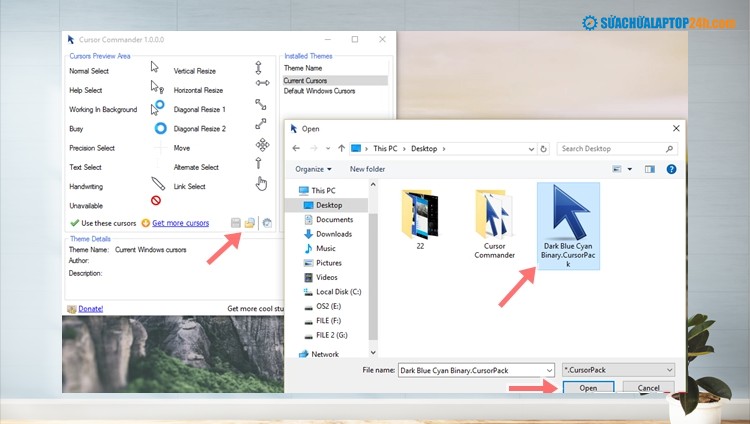Screen dimensions: 750x424
Task: Select Dark Blue Cyan Binary.CursorPack file
Action: coord(568,225)
